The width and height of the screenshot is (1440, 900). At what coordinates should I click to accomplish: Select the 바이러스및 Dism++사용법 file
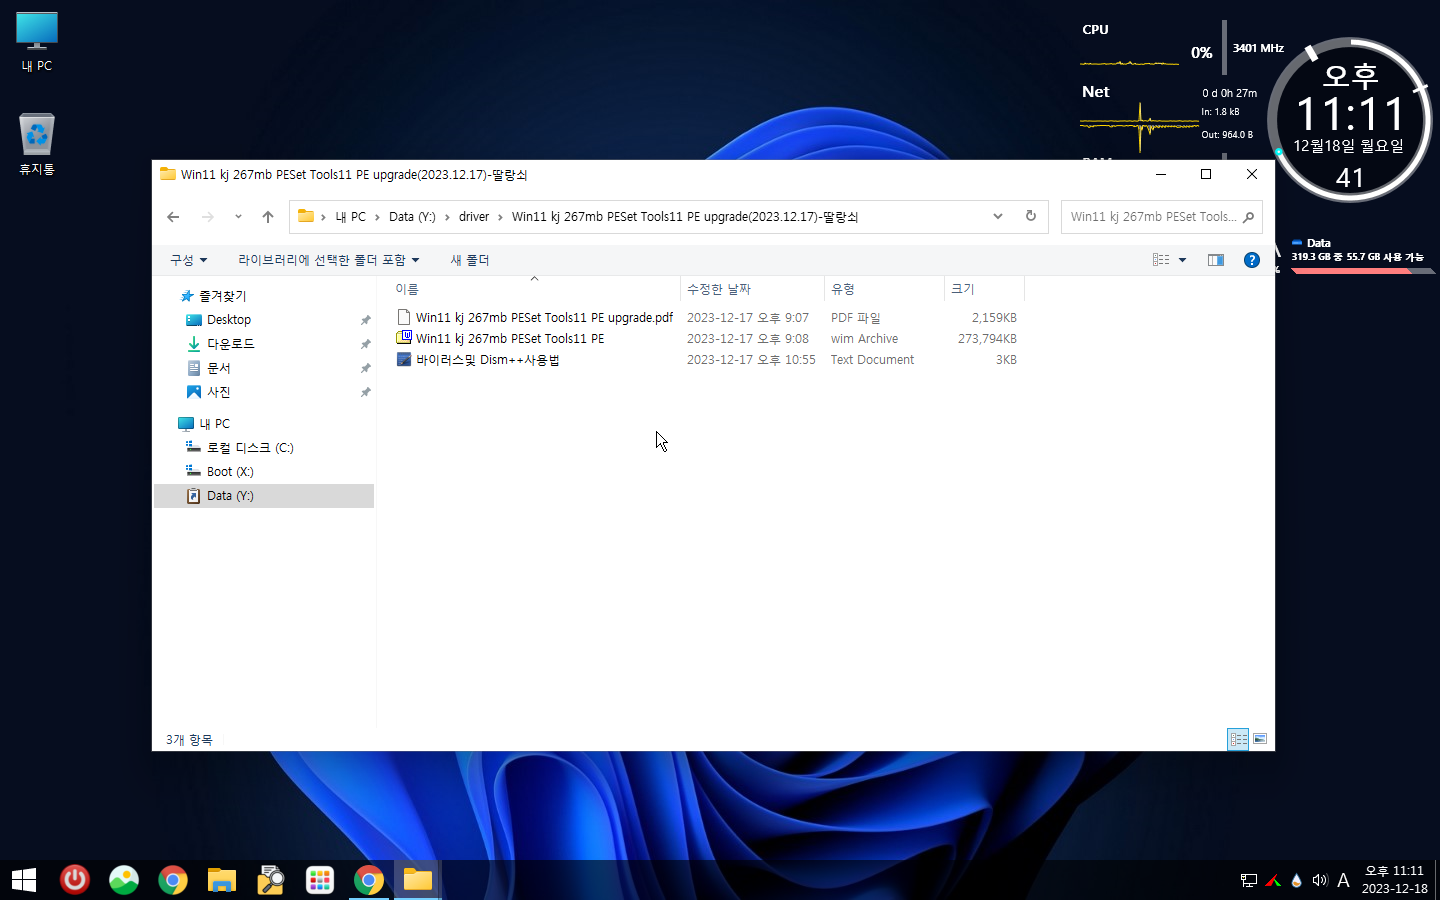click(487, 360)
